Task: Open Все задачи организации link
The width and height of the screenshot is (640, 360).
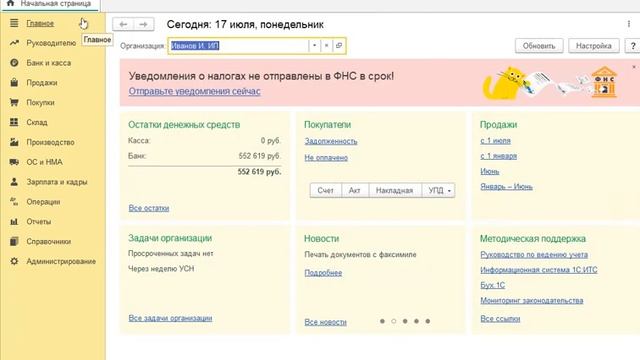Action: tap(170, 318)
